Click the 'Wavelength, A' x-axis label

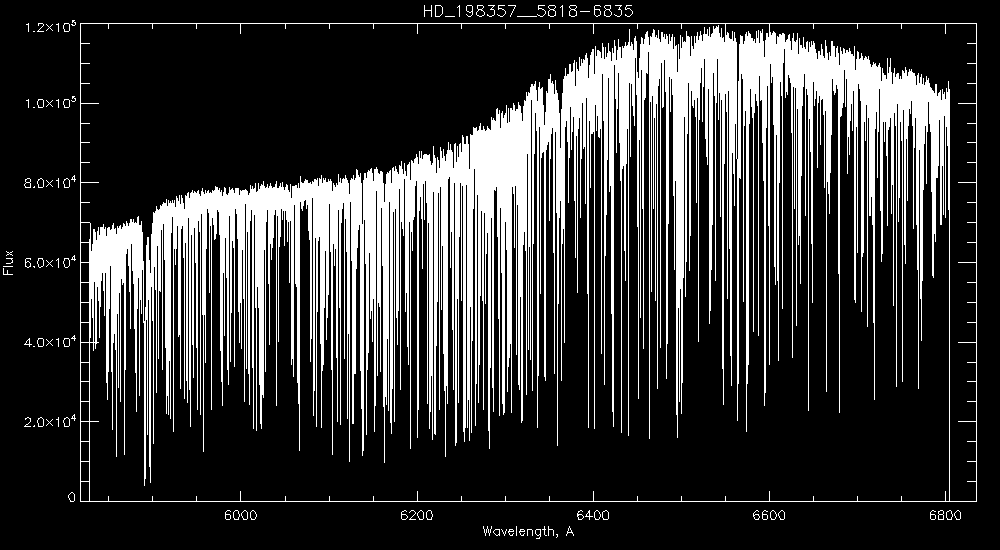click(x=528, y=531)
